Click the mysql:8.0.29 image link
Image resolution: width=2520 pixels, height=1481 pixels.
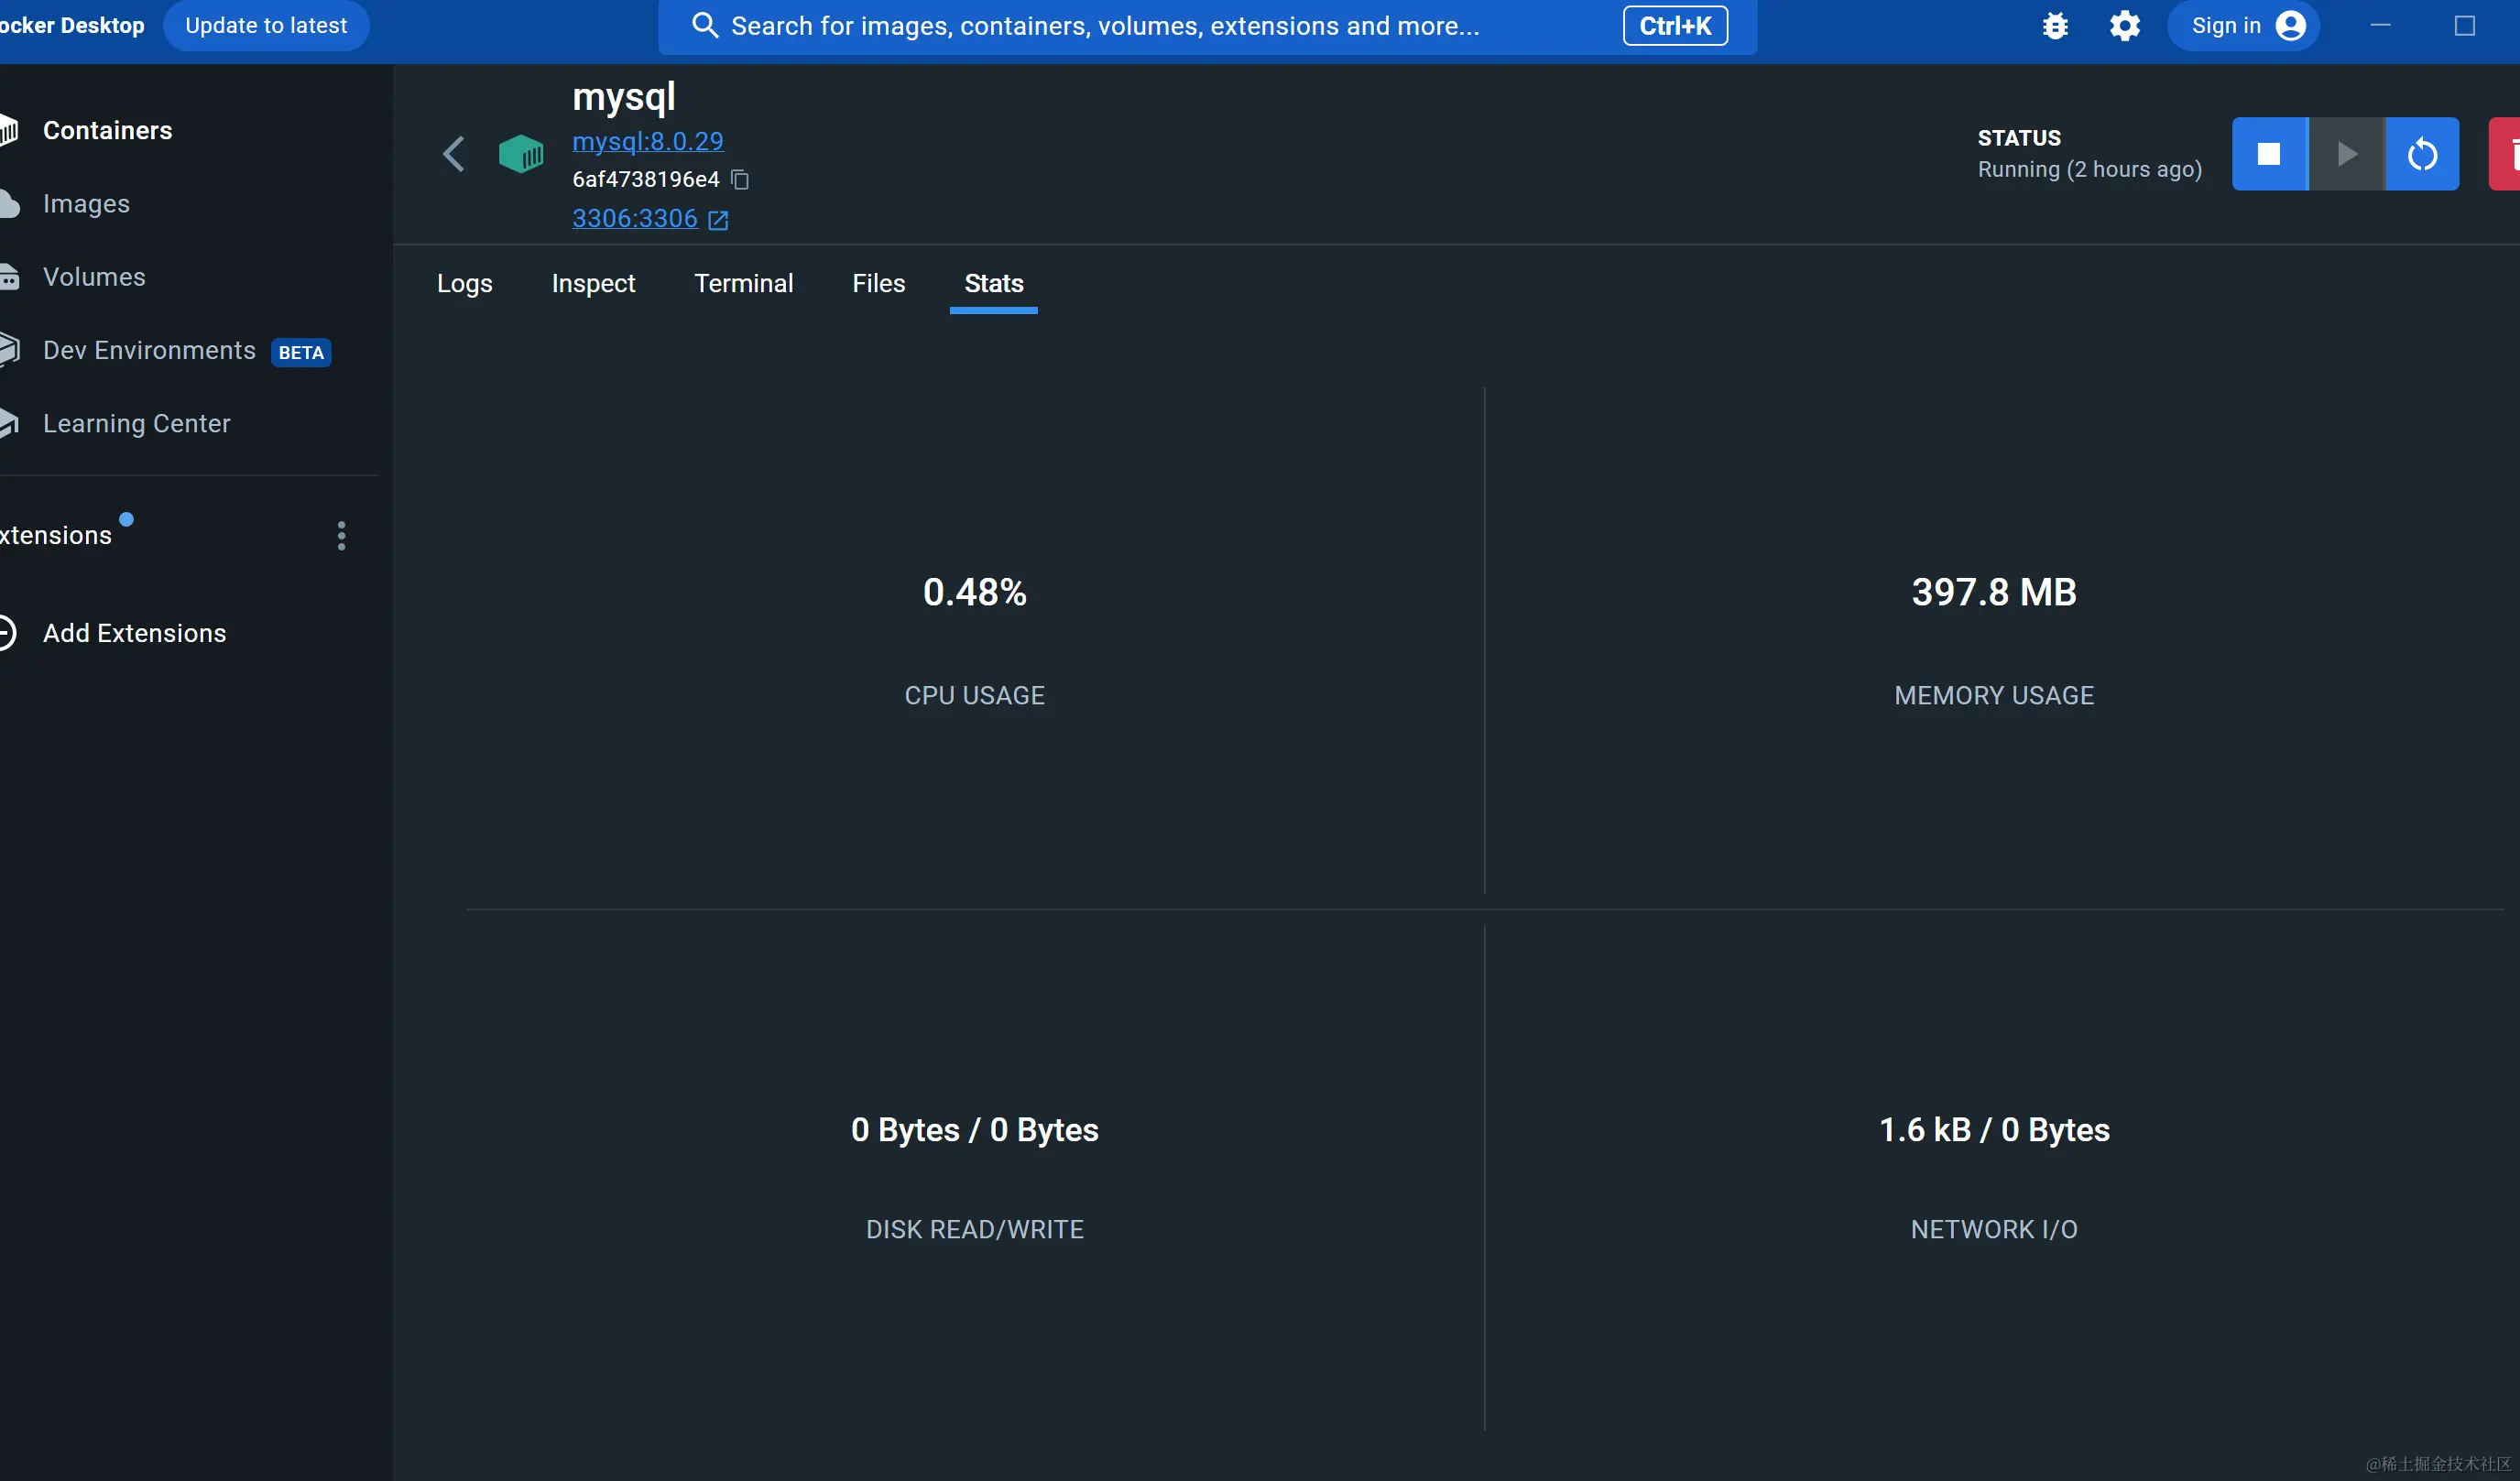click(x=647, y=141)
